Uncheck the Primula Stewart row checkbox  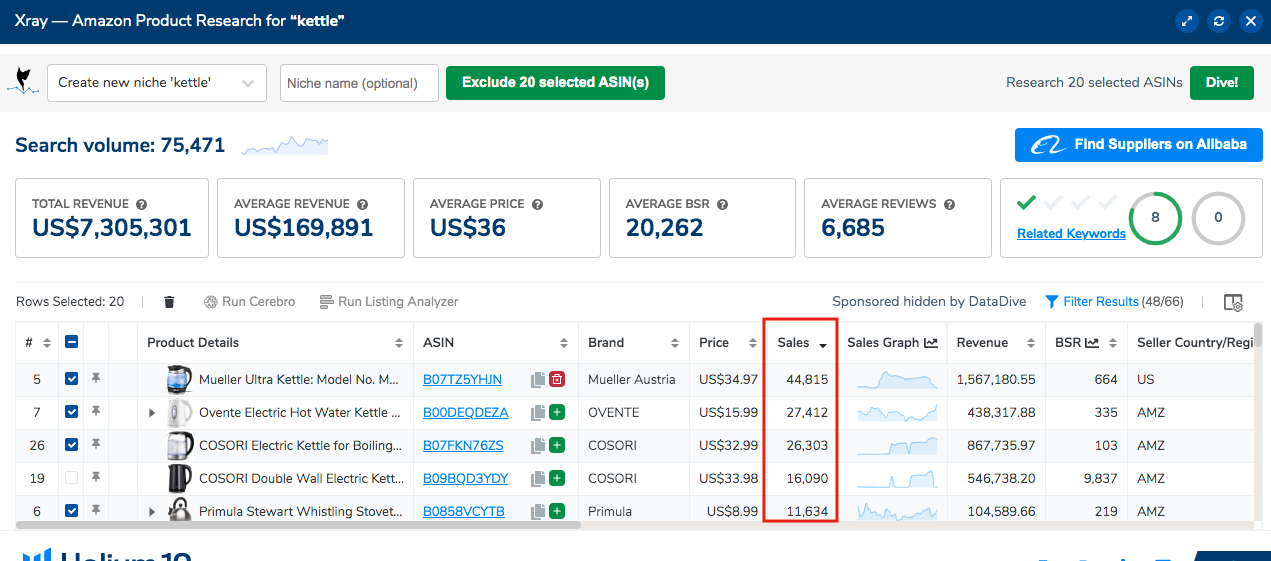[x=71, y=512]
